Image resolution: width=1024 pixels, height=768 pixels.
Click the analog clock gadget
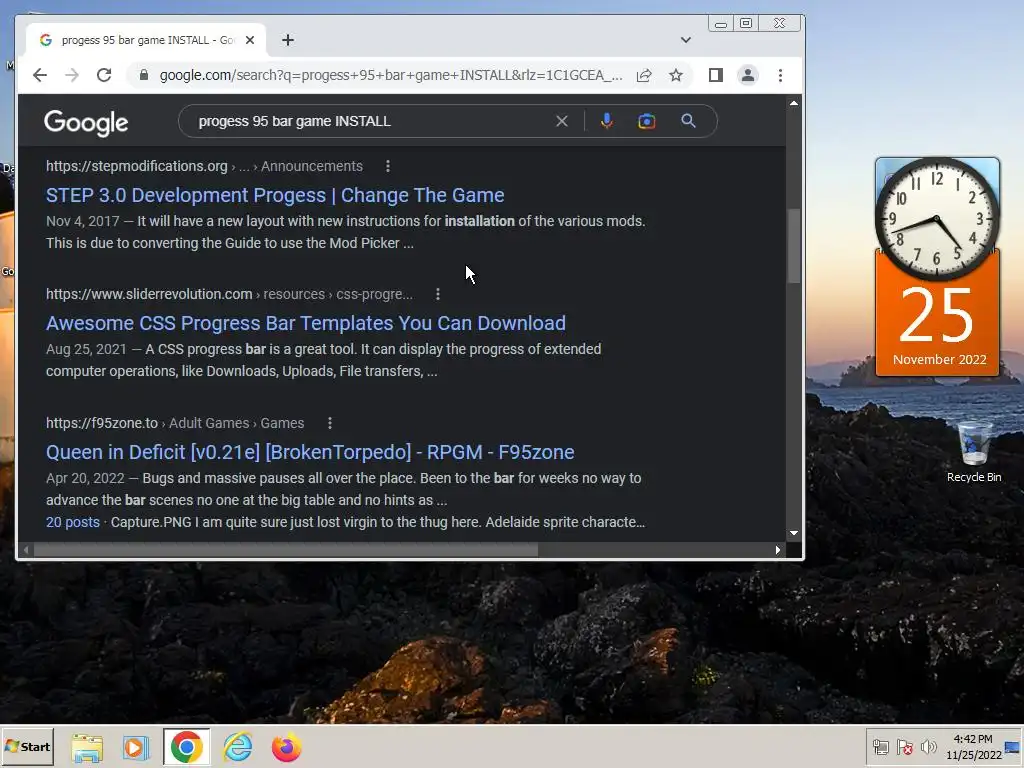click(x=936, y=219)
